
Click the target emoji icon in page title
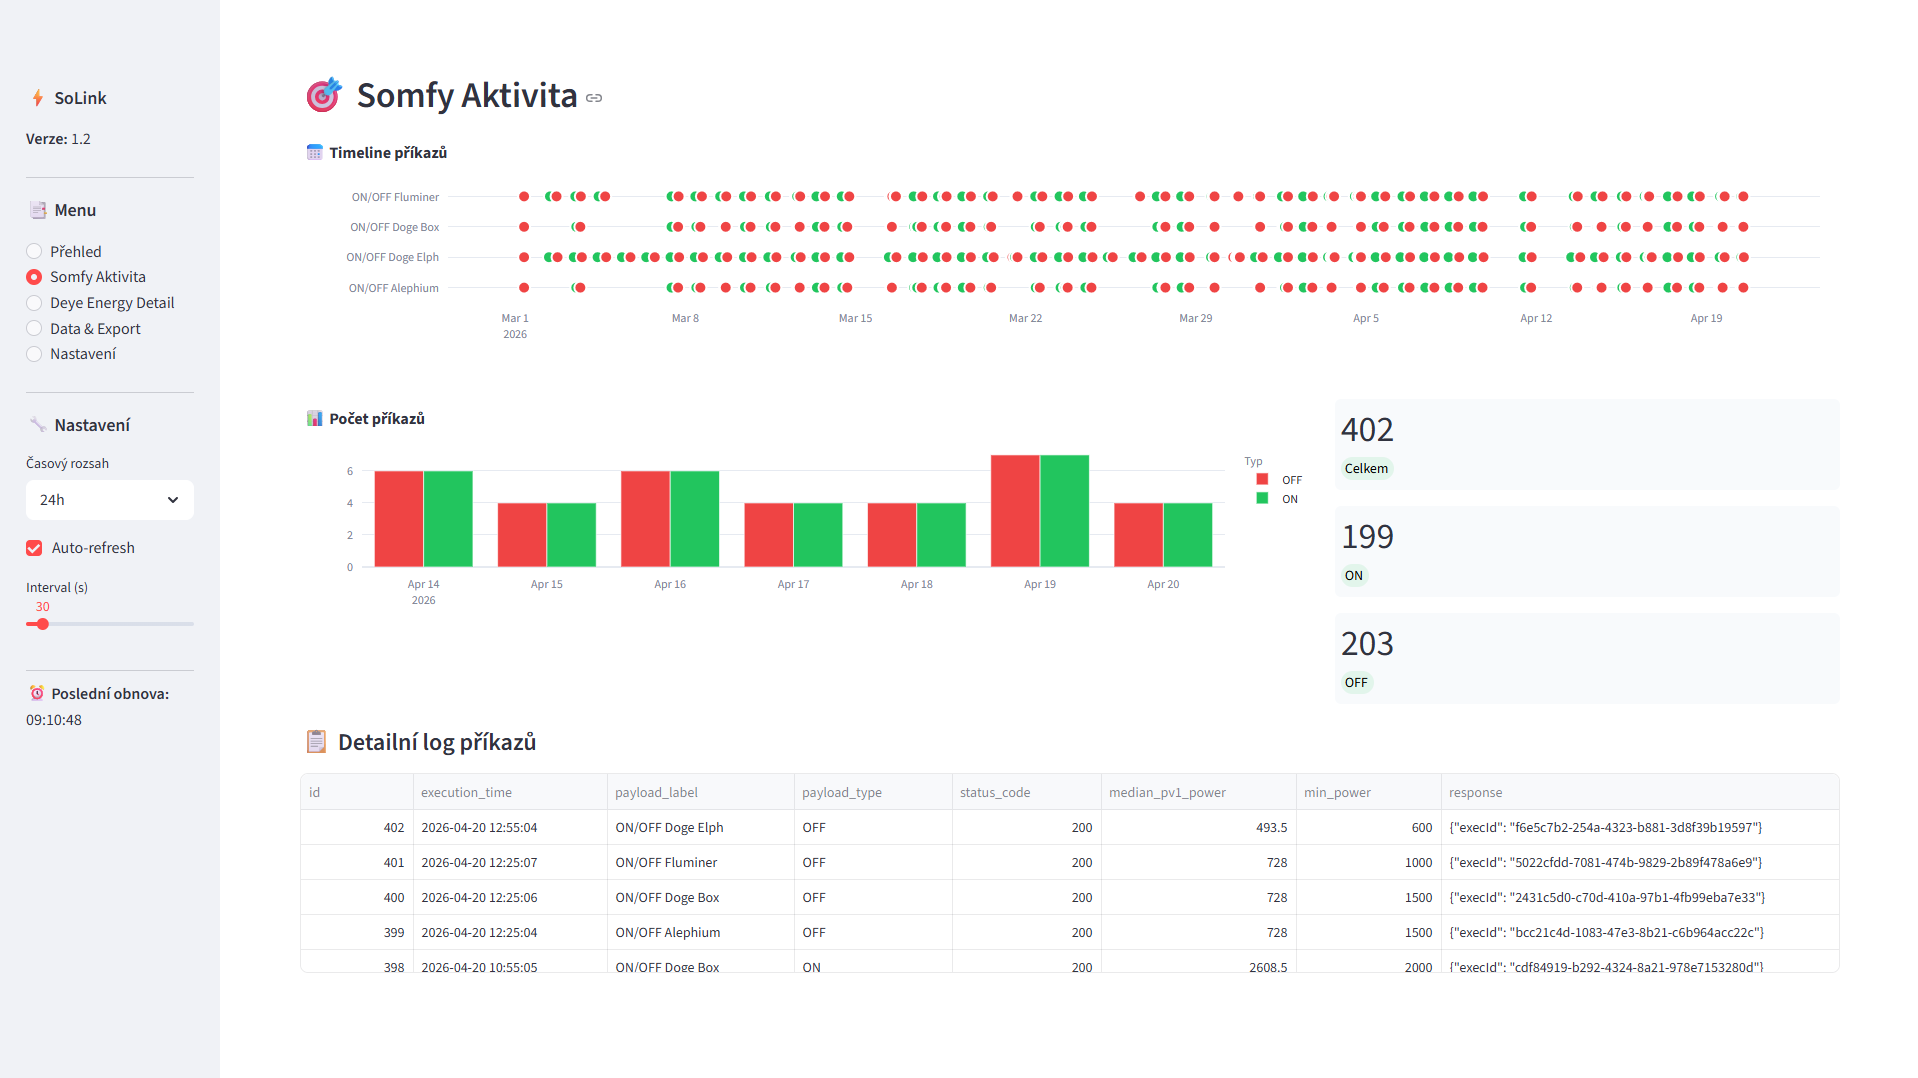(x=324, y=95)
